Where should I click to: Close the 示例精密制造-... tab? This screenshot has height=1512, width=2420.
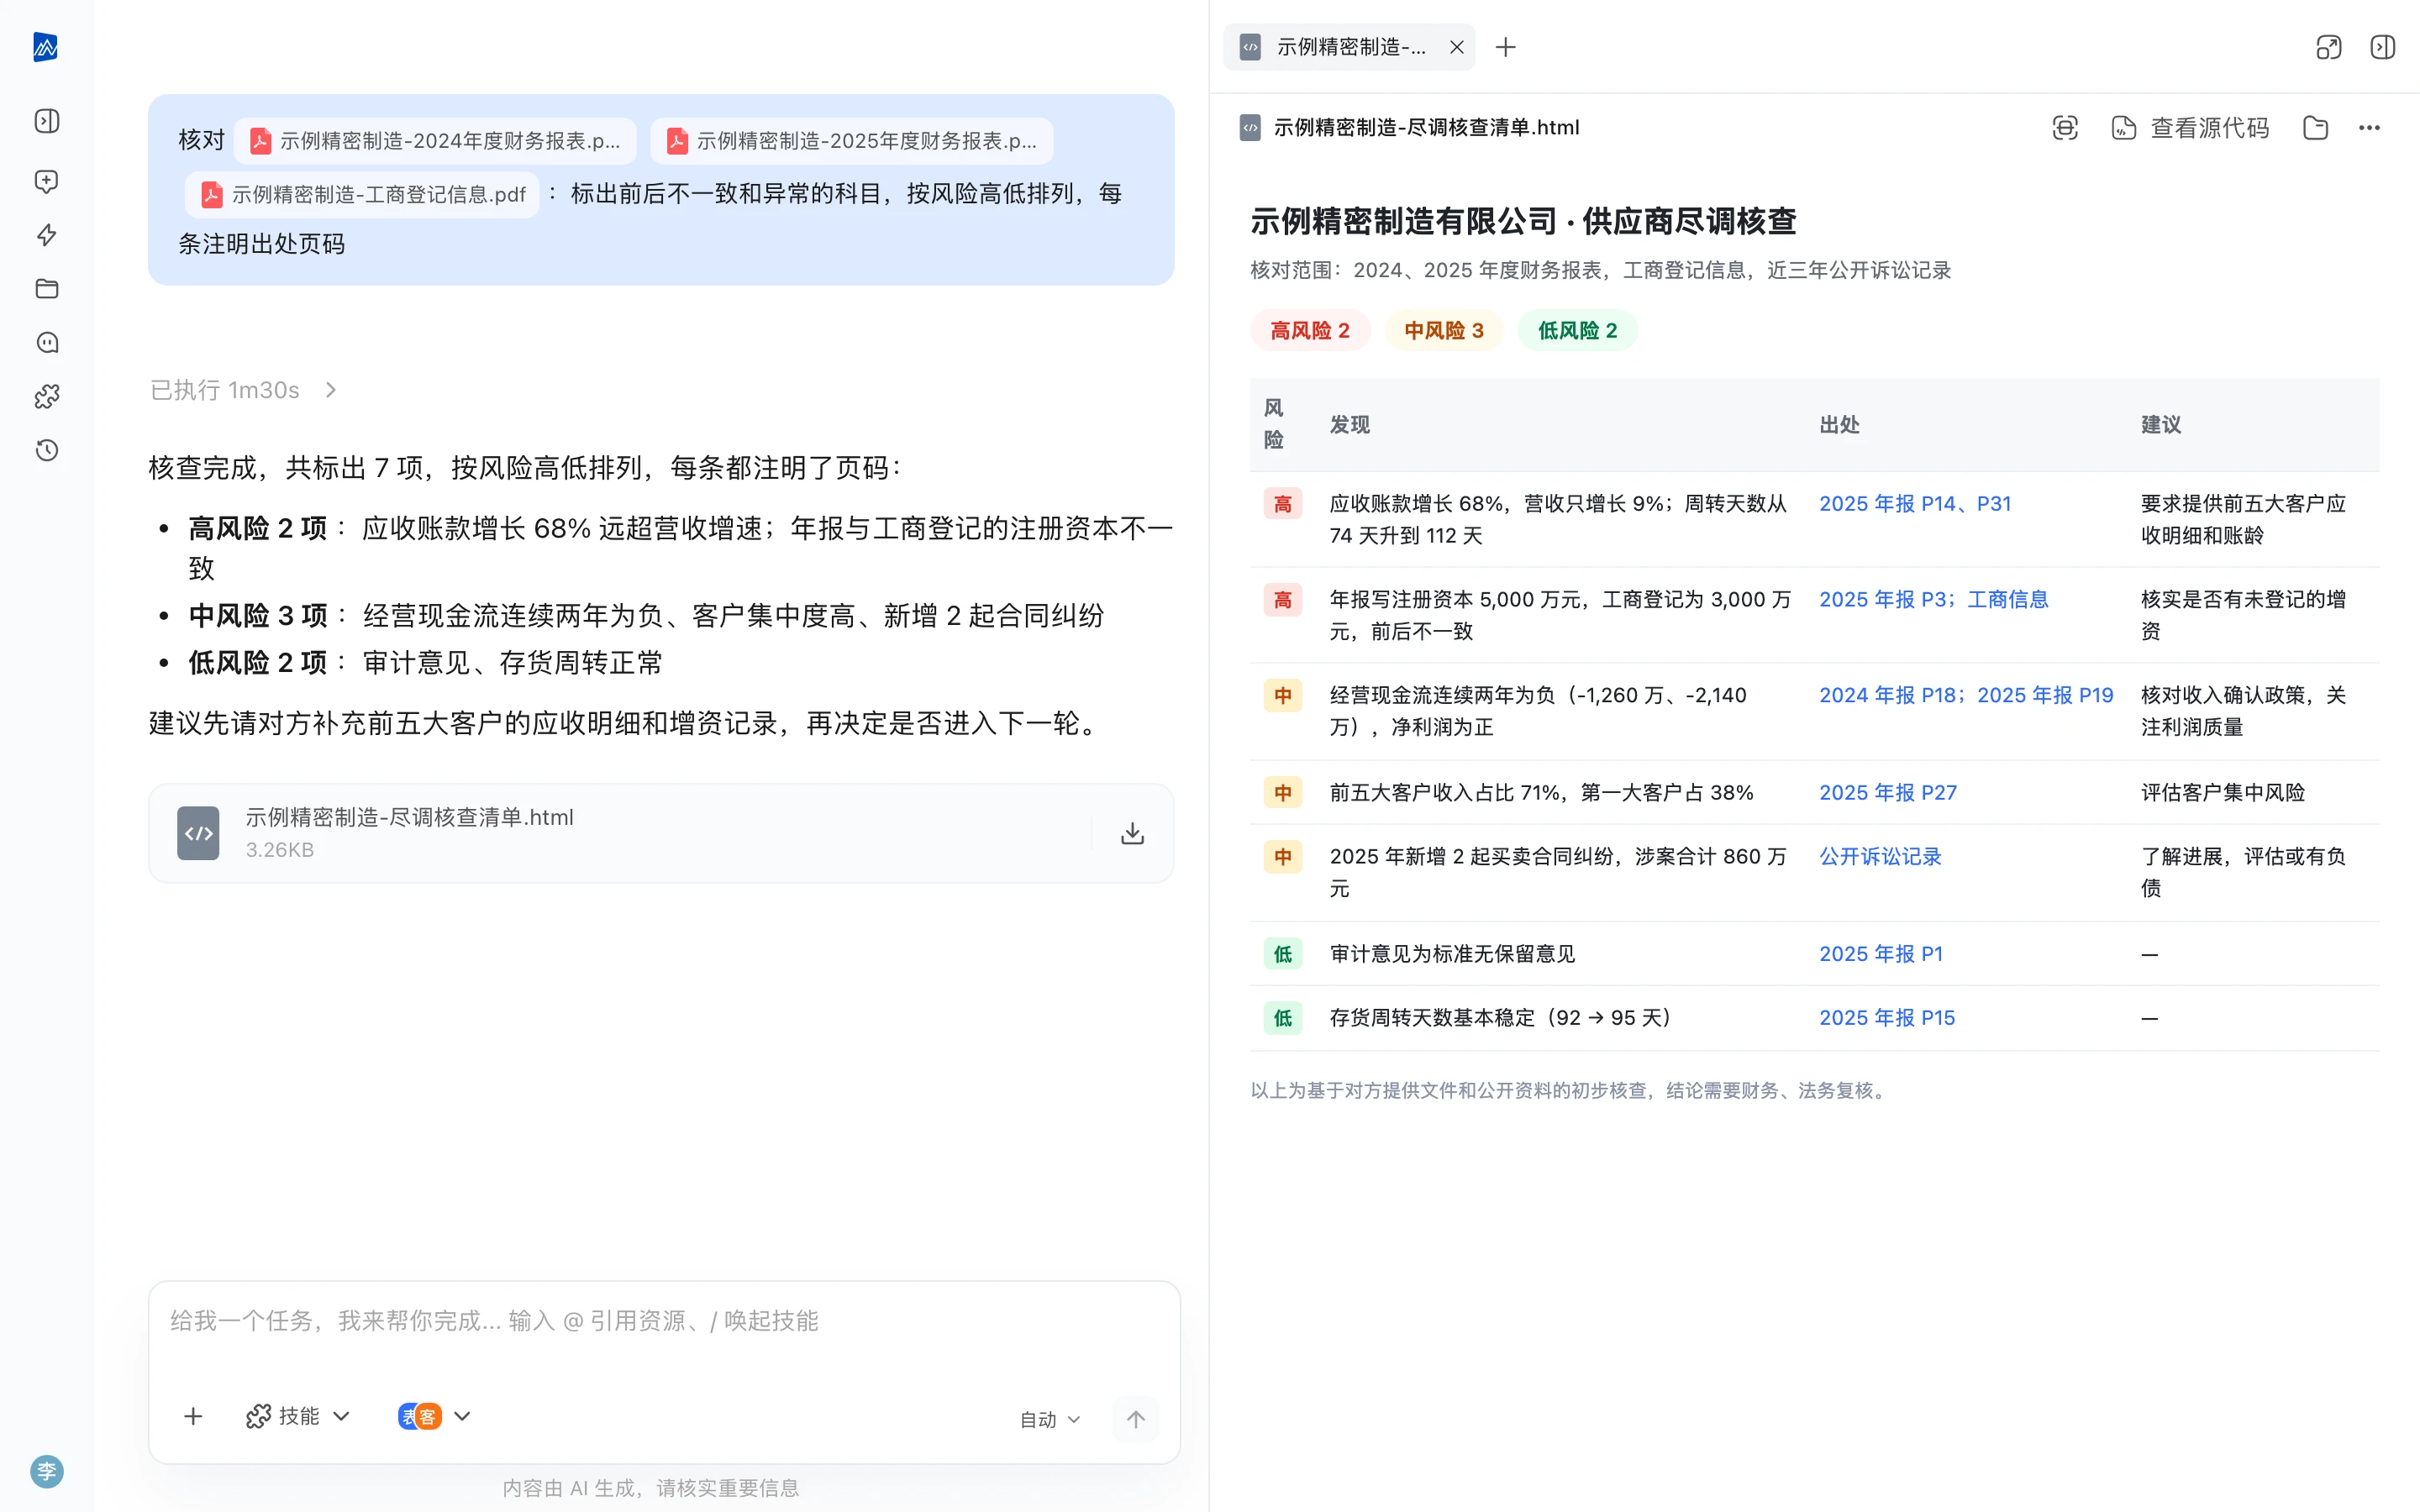pyautogui.click(x=1456, y=47)
